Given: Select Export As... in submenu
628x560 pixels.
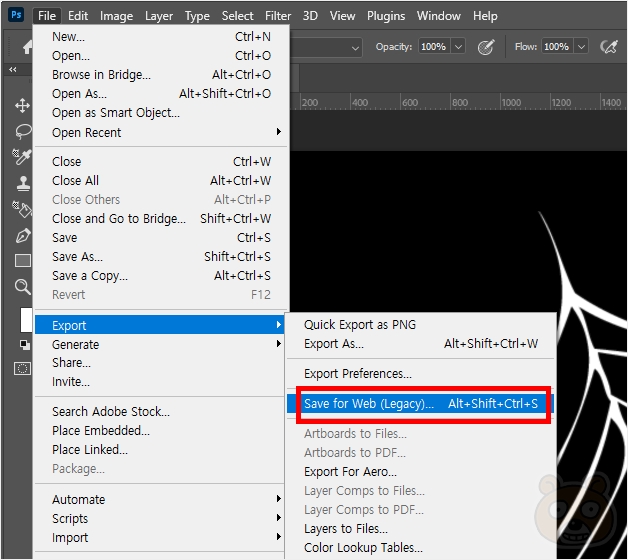Looking at the screenshot, I should [x=421, y=343].
